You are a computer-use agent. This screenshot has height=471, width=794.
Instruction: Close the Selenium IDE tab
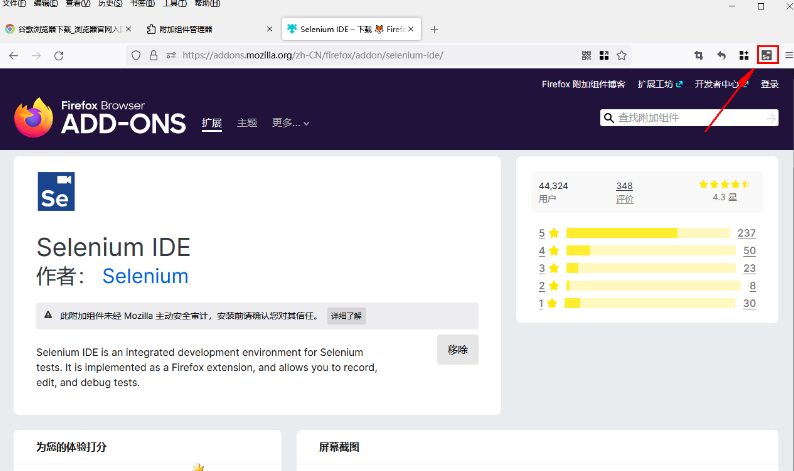click(411, 29)
